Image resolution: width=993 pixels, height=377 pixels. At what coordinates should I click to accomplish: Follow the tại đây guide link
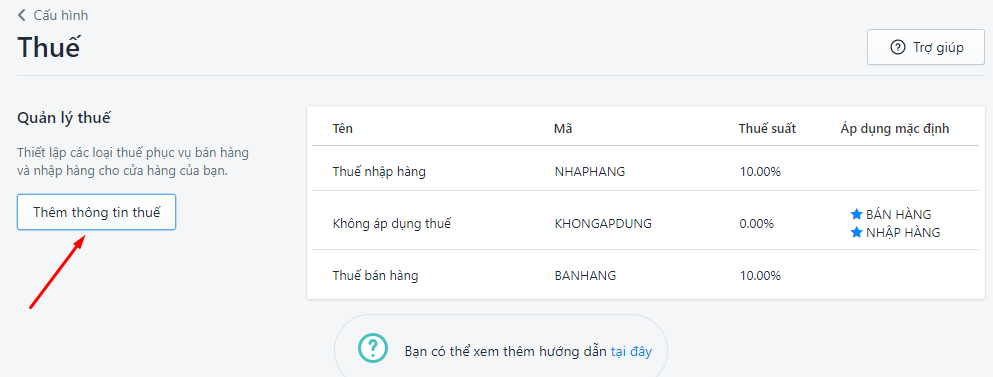click(x=631, y=351)
